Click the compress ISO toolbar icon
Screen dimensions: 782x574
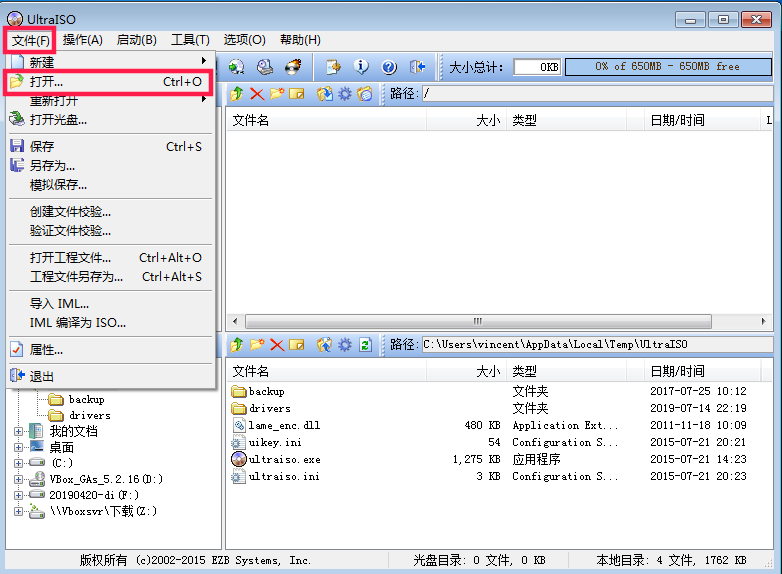click(x=265, y=66)
